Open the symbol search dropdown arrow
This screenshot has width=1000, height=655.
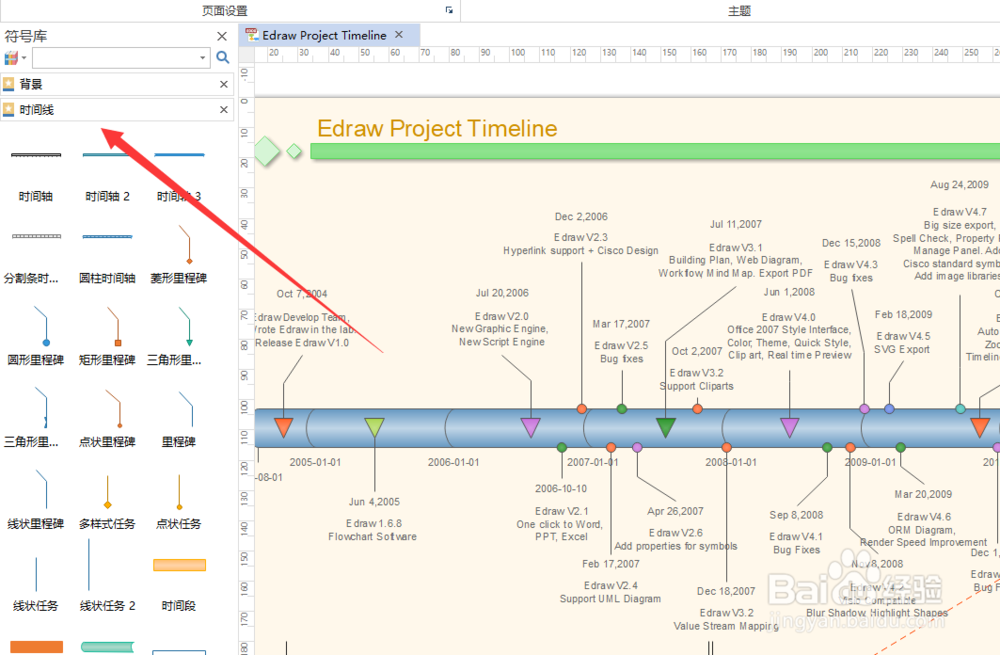click(x=203, y=58)
